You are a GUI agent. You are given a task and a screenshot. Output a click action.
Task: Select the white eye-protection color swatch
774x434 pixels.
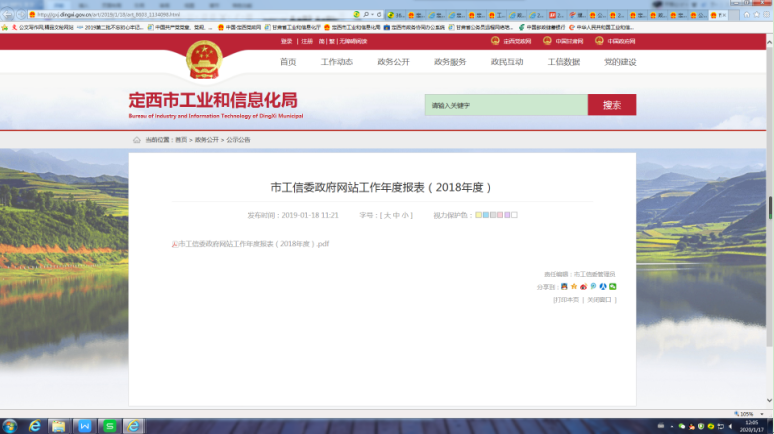point(514,215)
